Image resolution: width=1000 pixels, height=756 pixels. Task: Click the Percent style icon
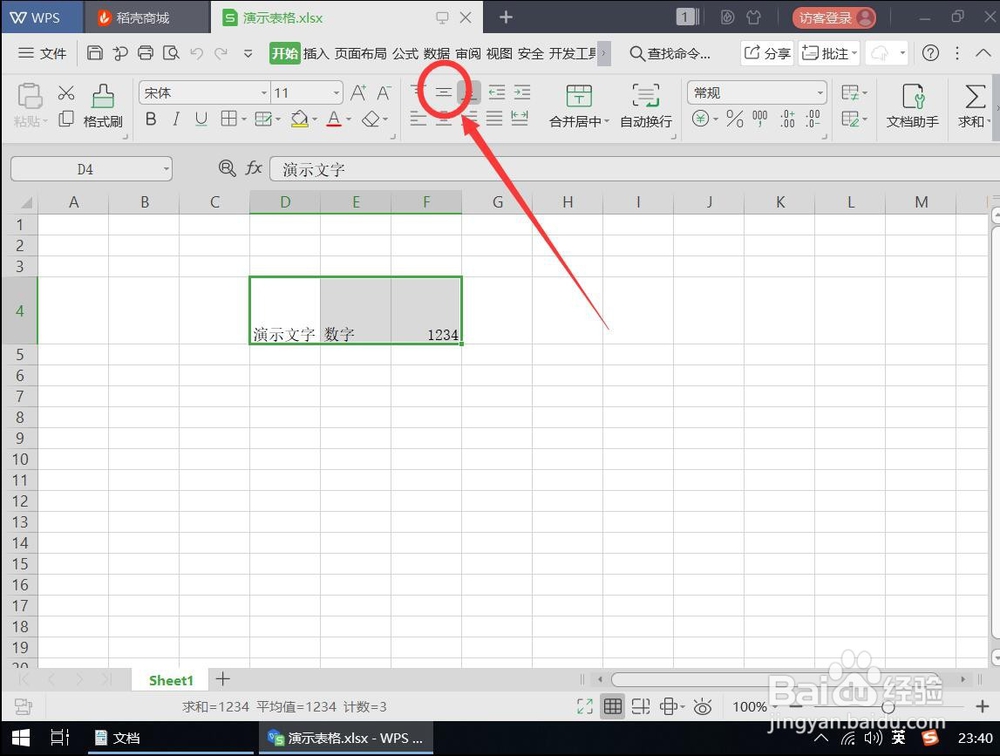(733, 119)
